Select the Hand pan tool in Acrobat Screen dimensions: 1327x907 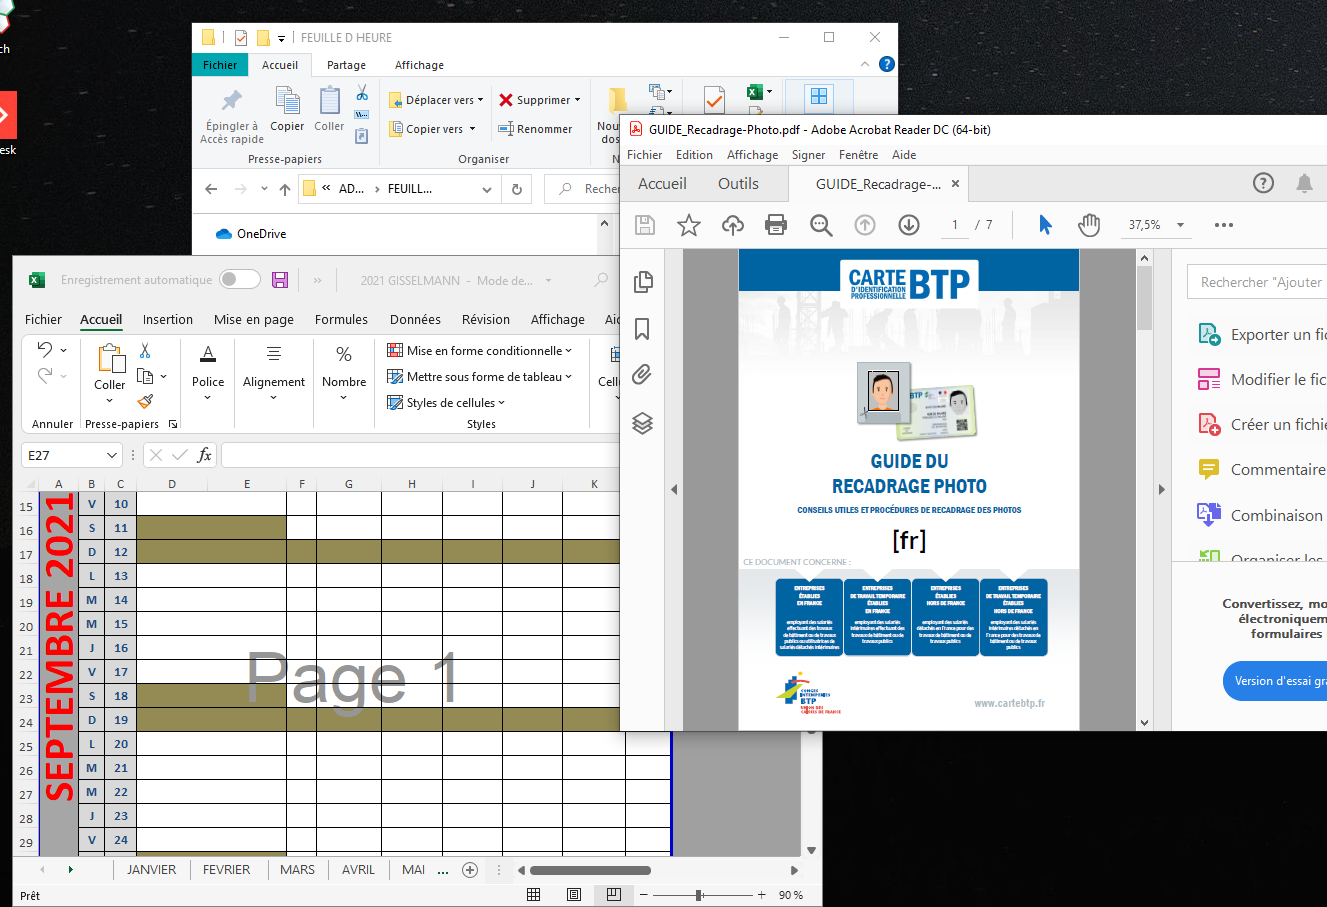[1089, 225]
